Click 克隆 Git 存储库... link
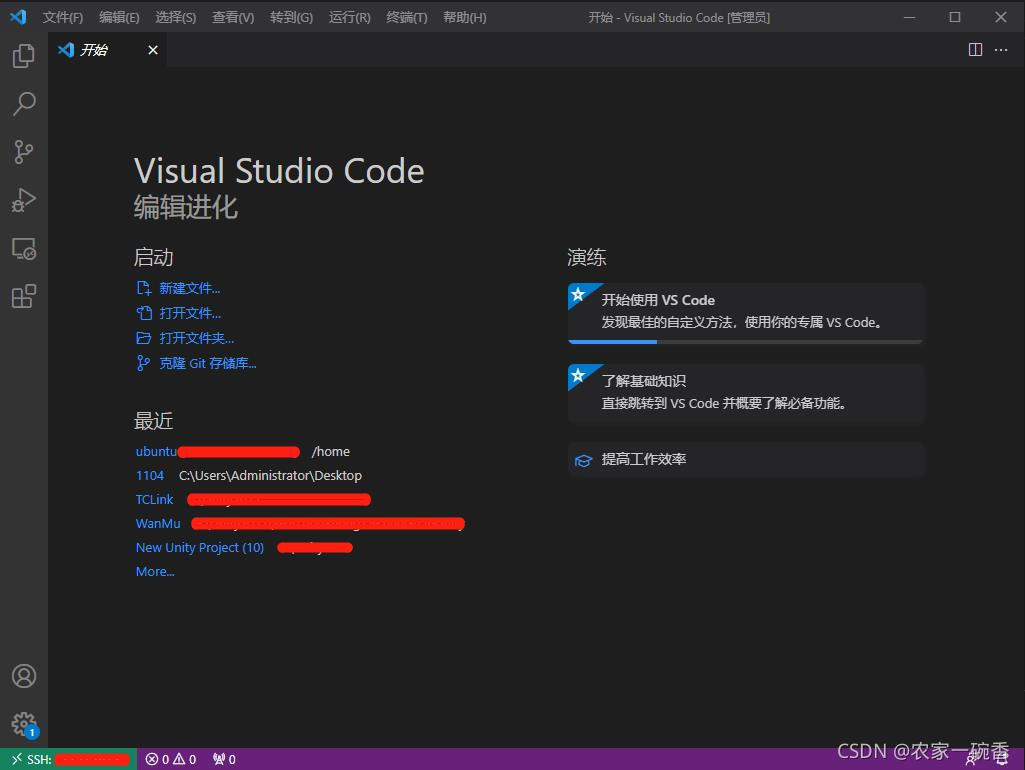Image resolution: width=1025 pixels, height=770 pixels. click(207, 363)
